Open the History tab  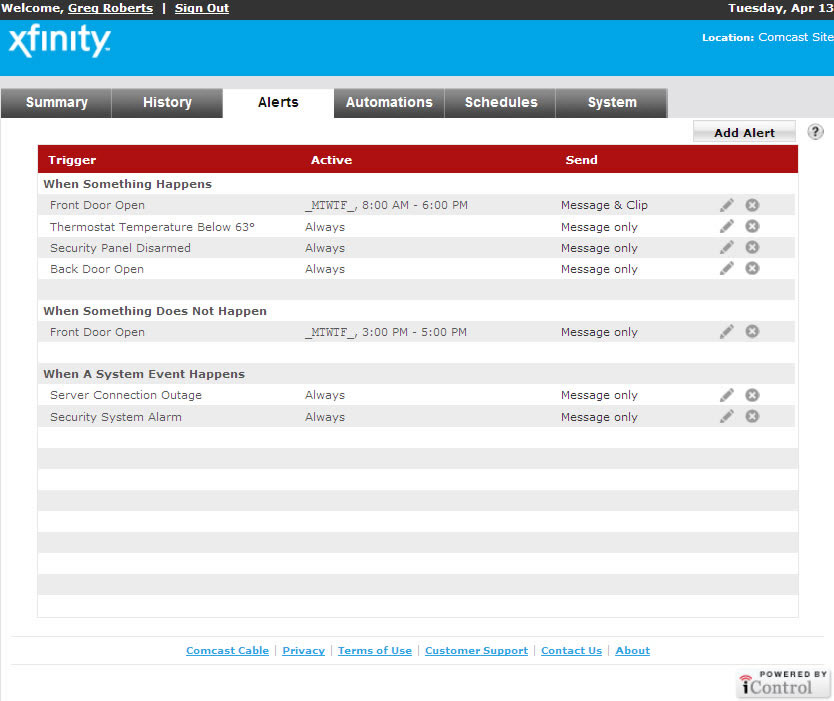click(x=167, y=102)
